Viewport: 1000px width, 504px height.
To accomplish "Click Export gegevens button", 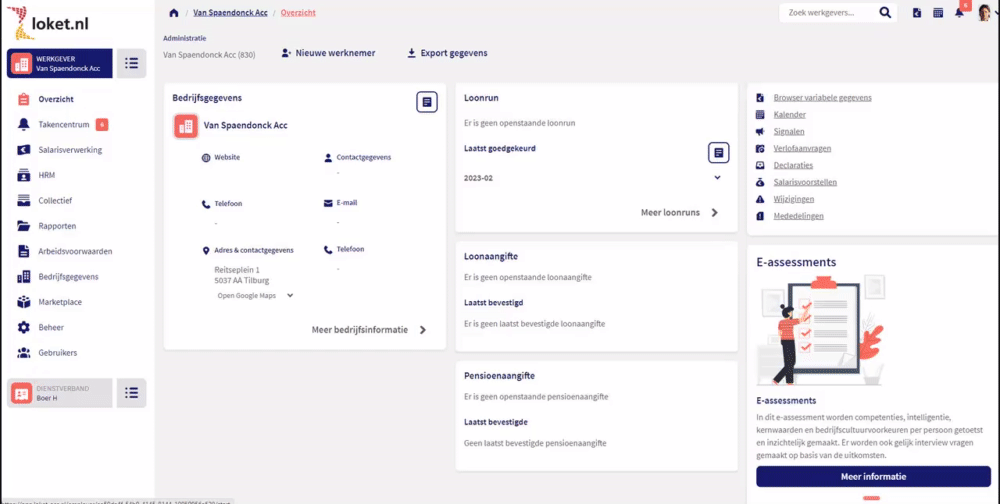I will click(447, 53).
